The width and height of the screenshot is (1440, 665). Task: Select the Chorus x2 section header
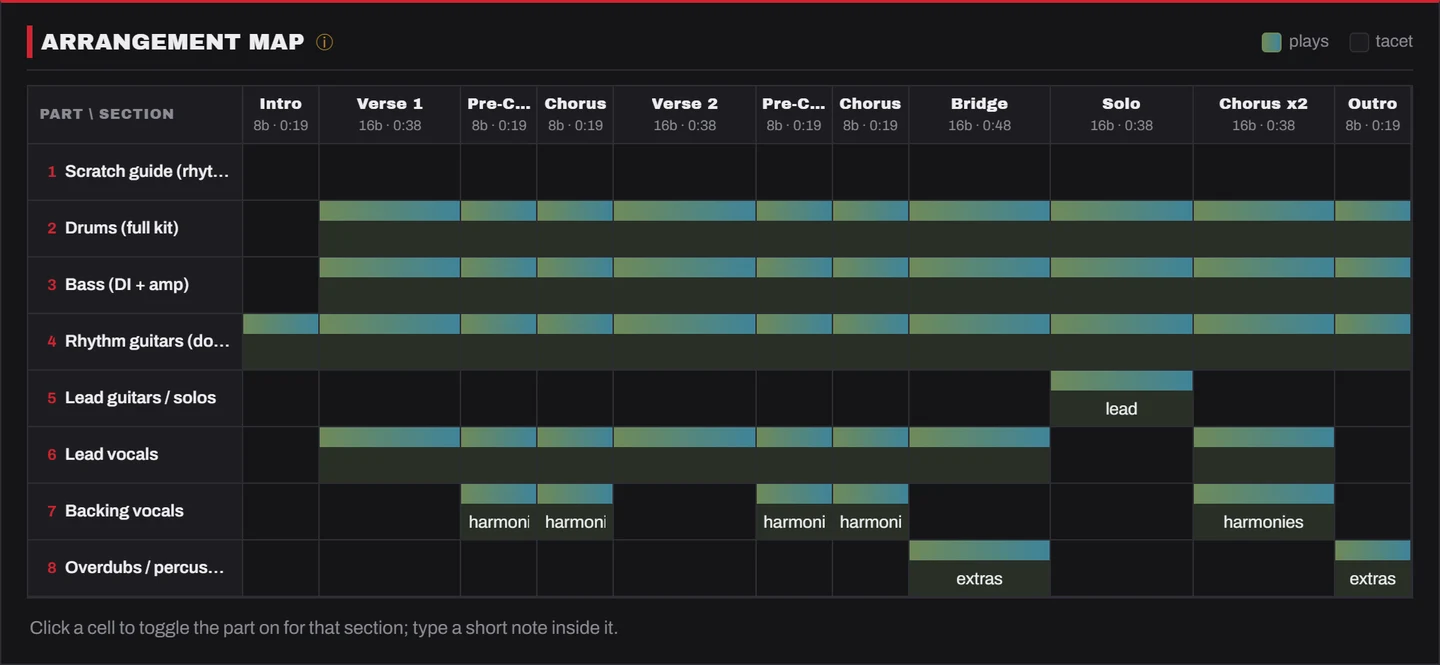(x=1264, y=114)
